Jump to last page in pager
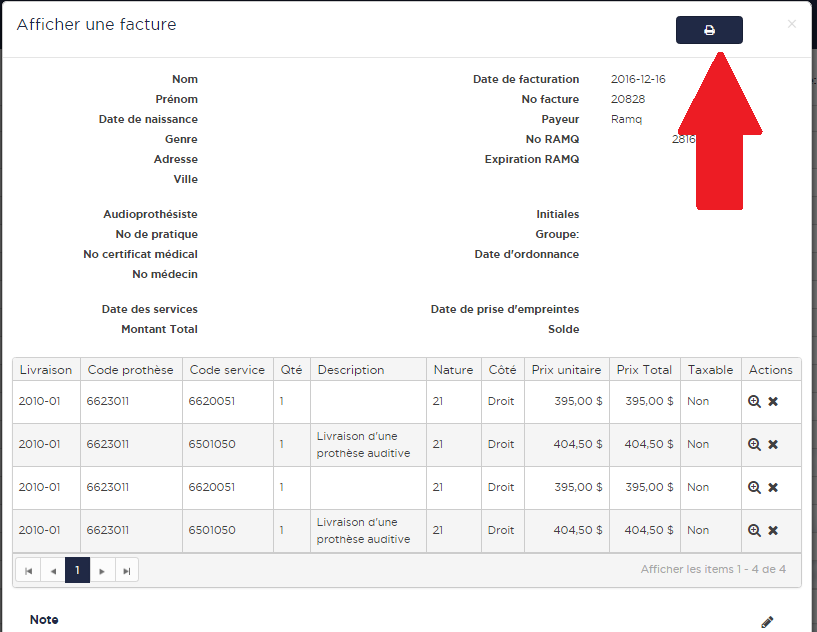Screen dimensions: 817x632 [x=126, y=570]
